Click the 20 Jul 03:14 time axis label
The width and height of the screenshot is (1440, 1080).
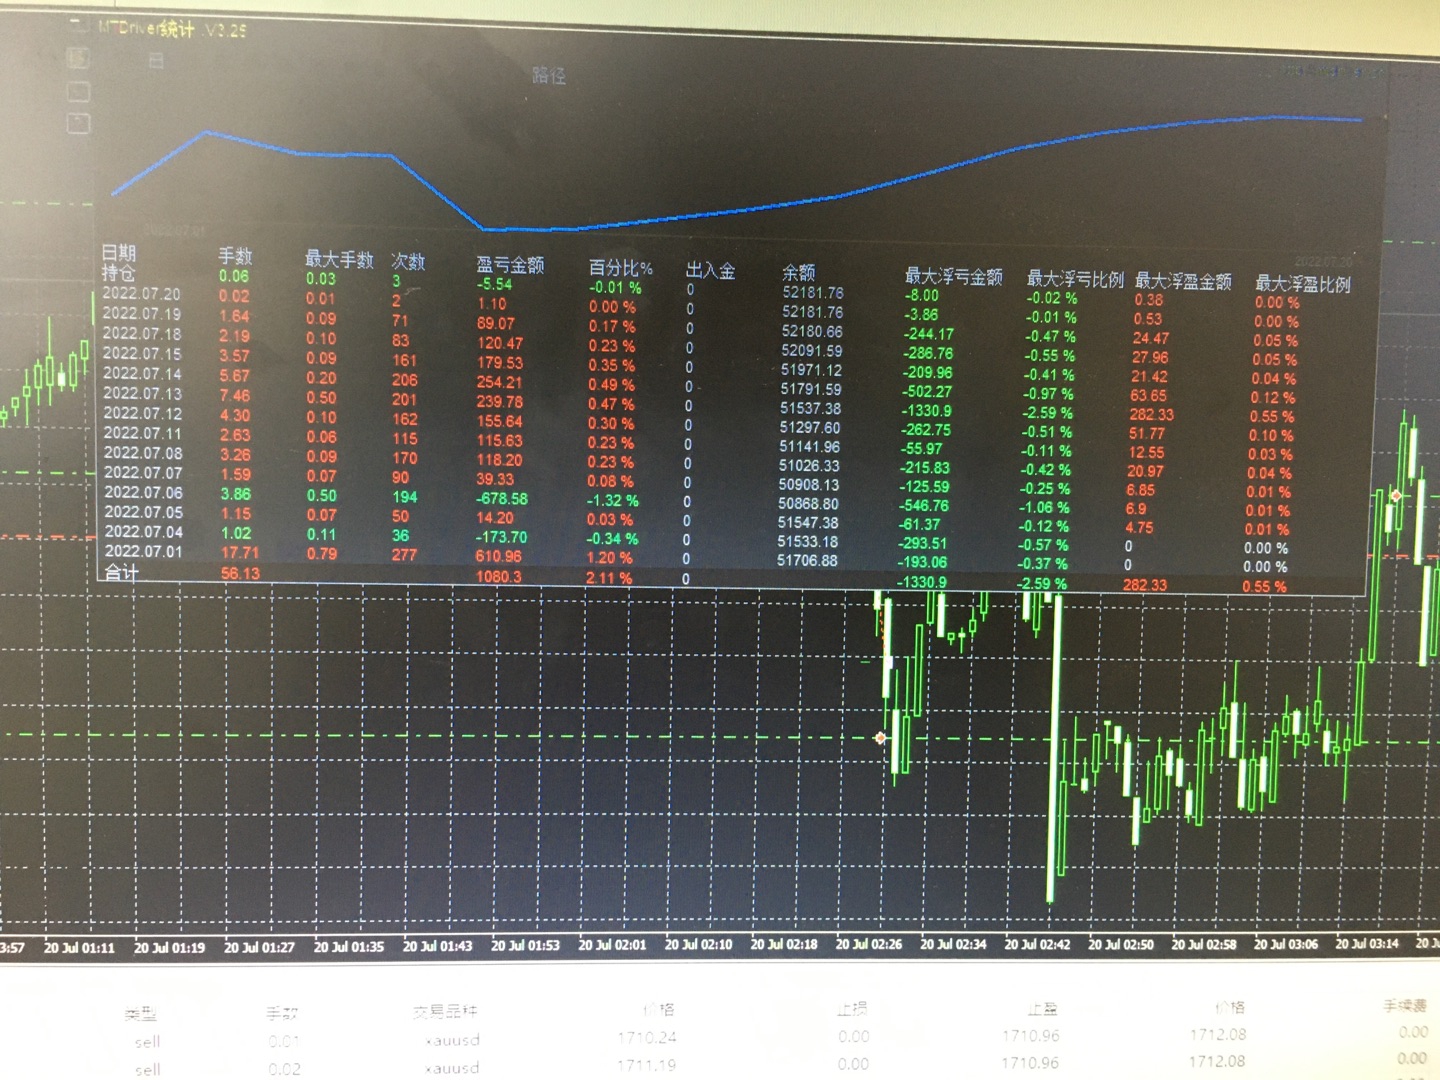(x=1367, y=944)
